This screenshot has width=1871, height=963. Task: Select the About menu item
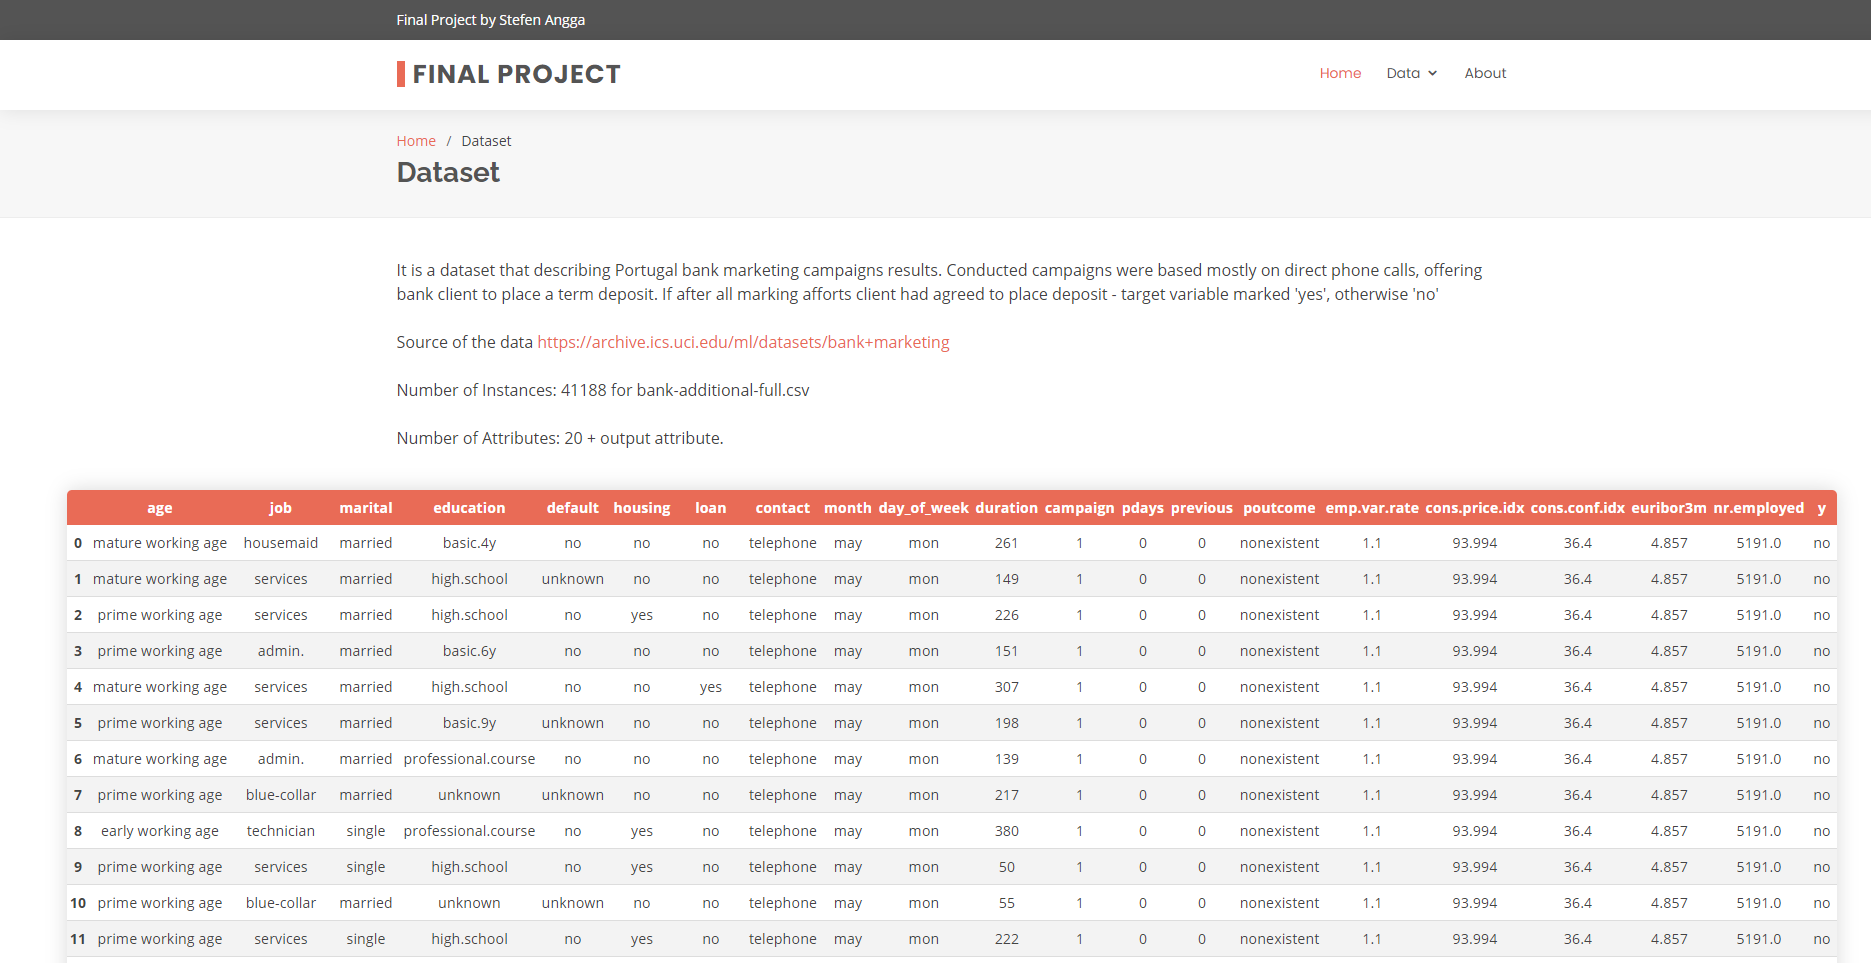pyautogui.click(x=1484, y=73)
